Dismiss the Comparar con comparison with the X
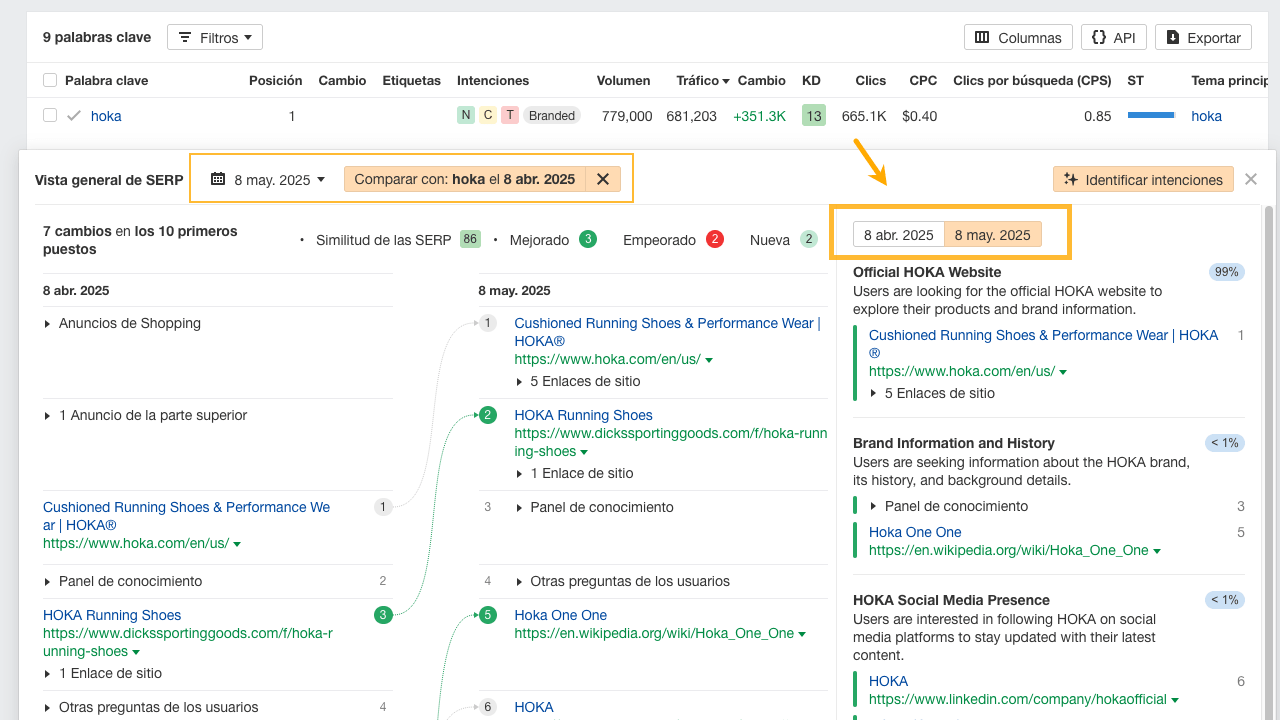1280x720 pixels. (603, 179)
